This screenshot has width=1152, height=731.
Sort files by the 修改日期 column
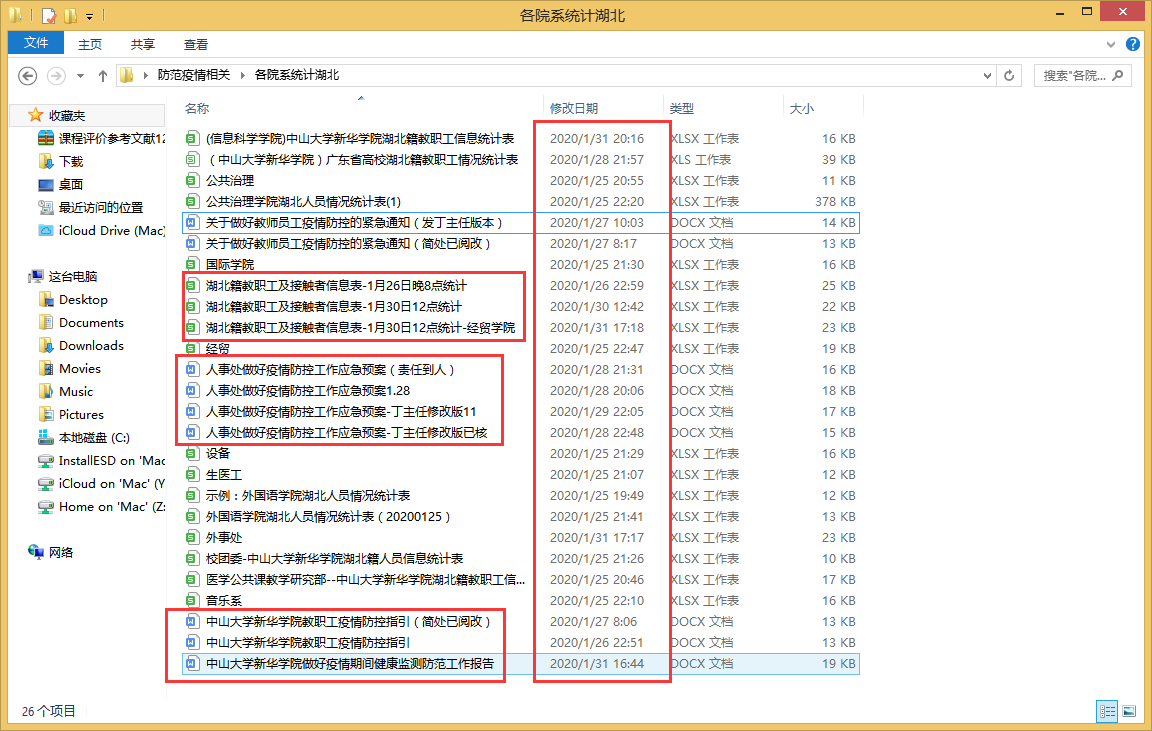point(574,108)
